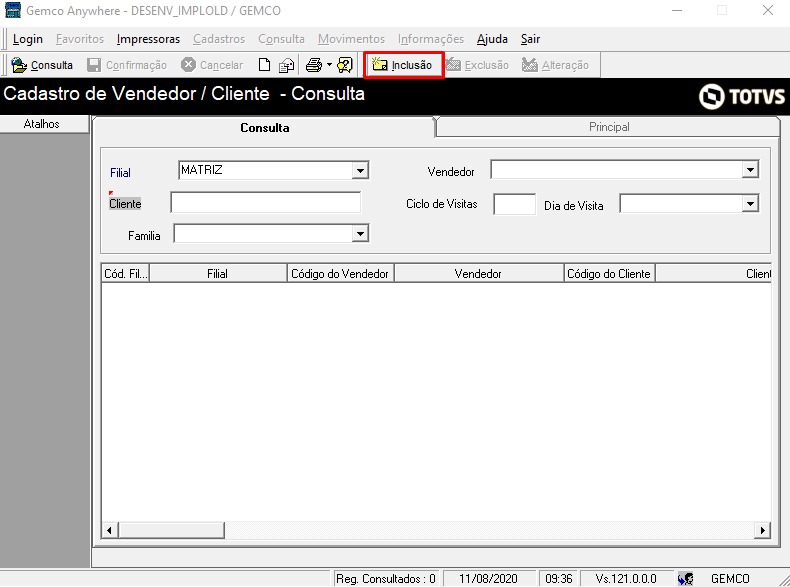790x587 pixels.
Task: Click the Ciclo de Visitas input field
Action: point(514,204)
